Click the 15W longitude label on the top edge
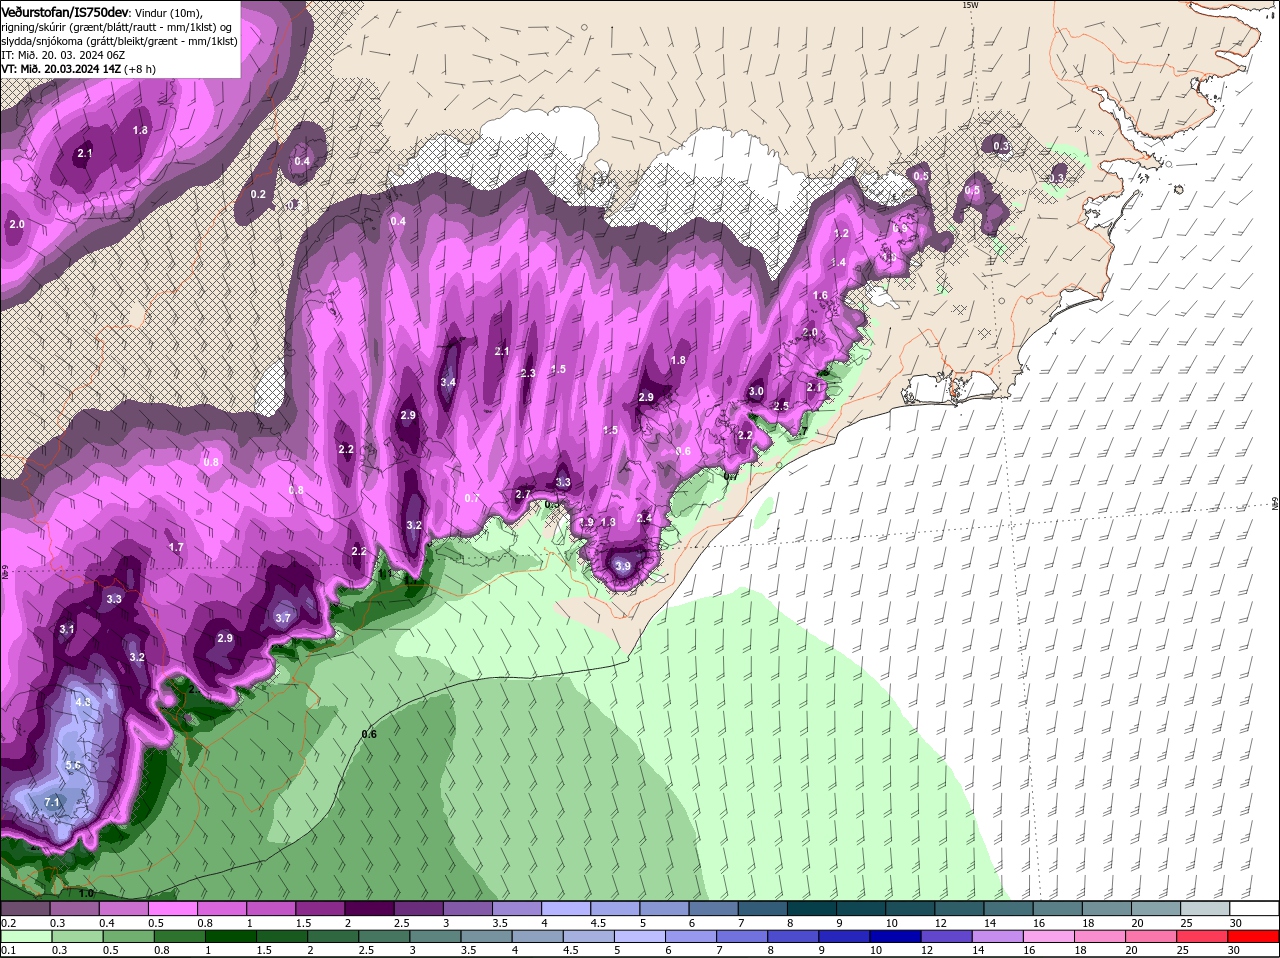Image resolution: width=1280 pixels, height=958 pixels. [x=969, y=5]
